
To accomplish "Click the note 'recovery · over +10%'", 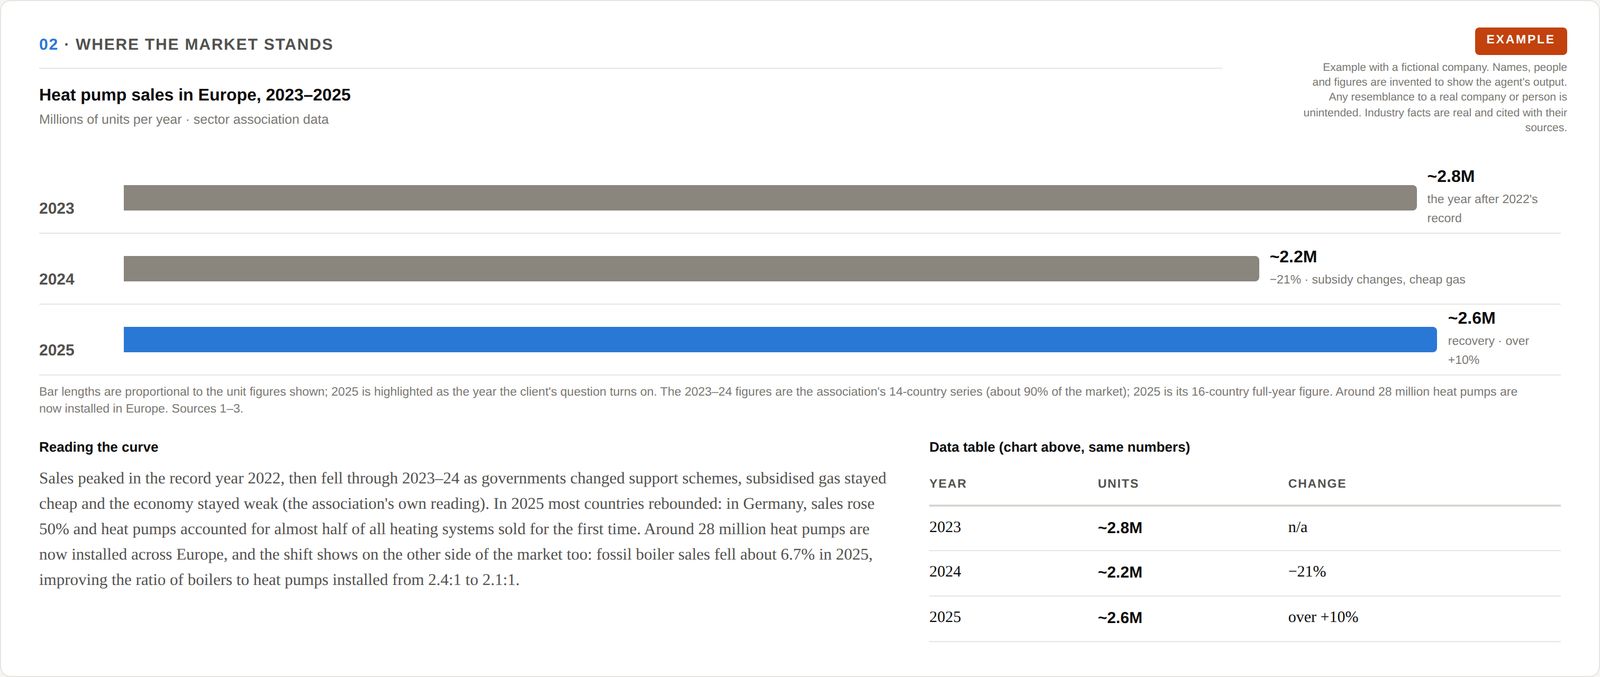I will (1488, 350).
